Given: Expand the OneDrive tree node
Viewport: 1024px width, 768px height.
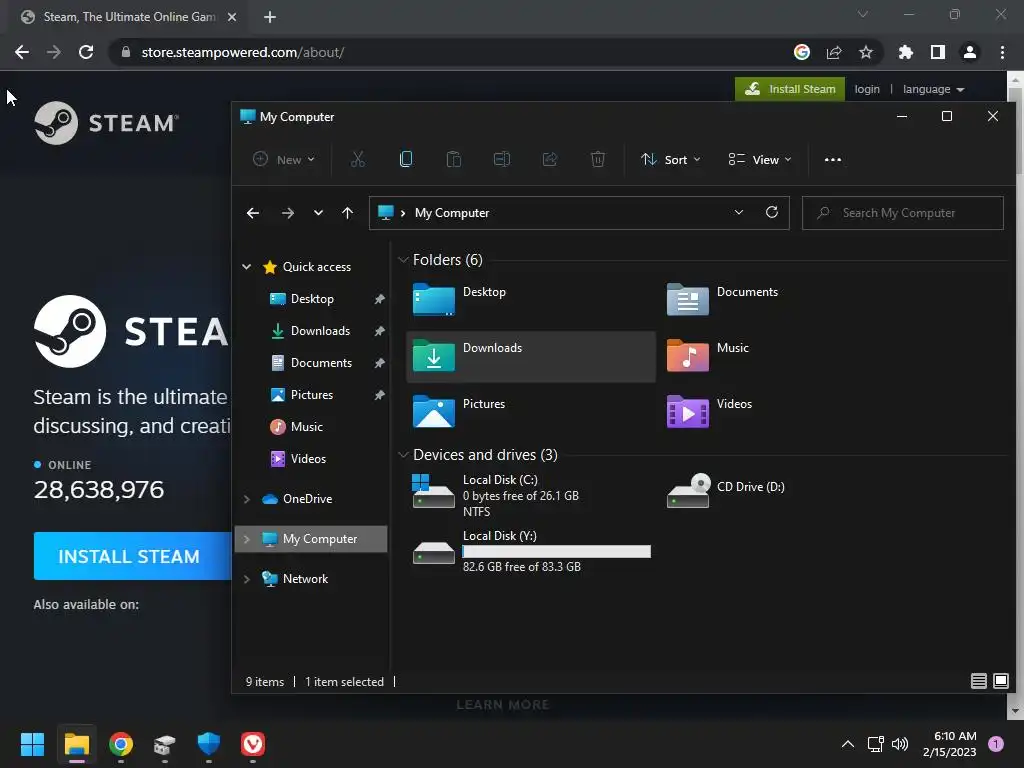Looking at the screenshot, I should point(247,499).
